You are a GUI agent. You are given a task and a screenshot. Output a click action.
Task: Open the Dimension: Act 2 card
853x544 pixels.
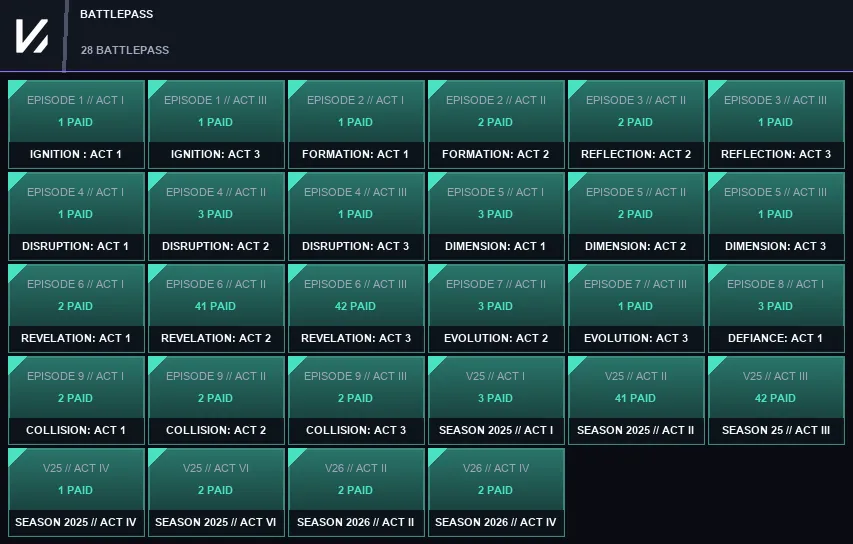[x=636, y=217]
